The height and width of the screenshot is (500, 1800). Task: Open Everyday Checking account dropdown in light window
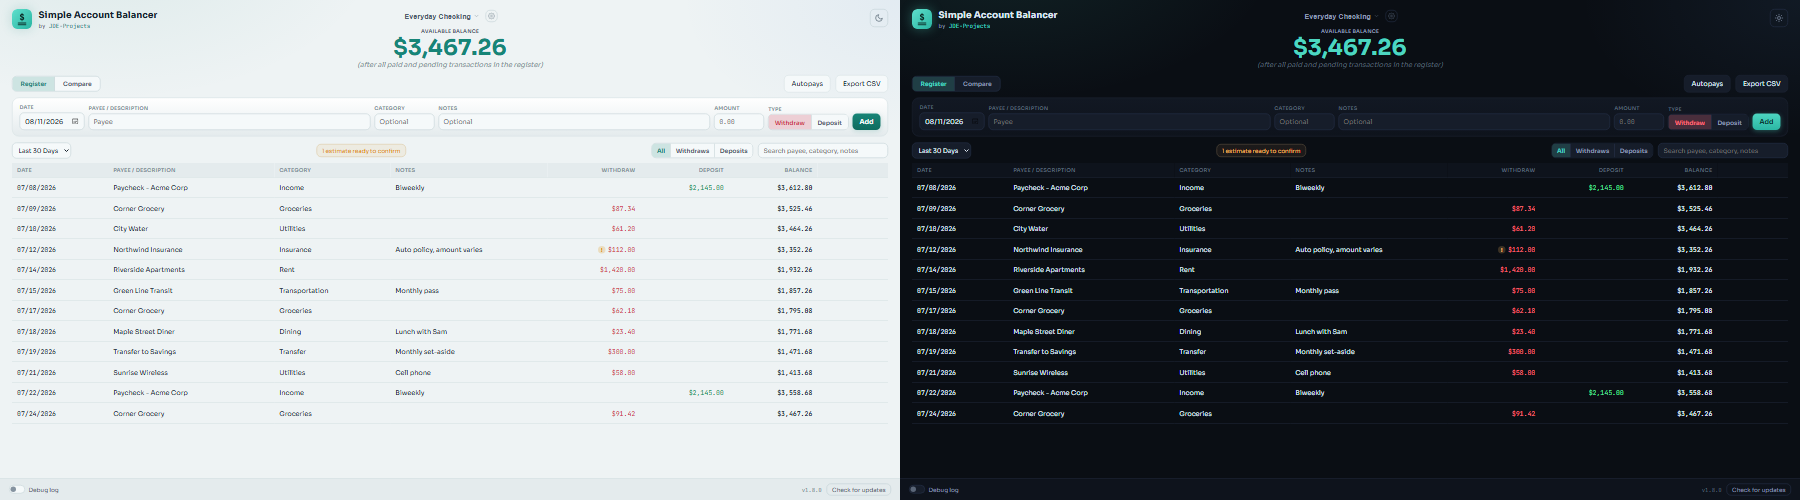(x=441, y=16)
